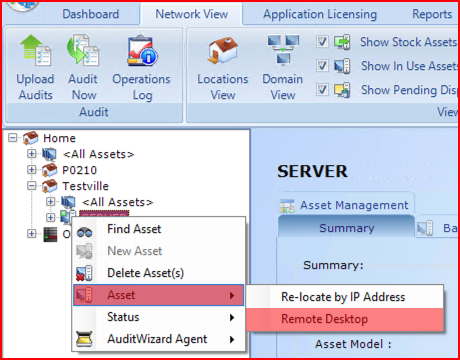
Task: Open the Operations Log
Action: coord(141,67)
